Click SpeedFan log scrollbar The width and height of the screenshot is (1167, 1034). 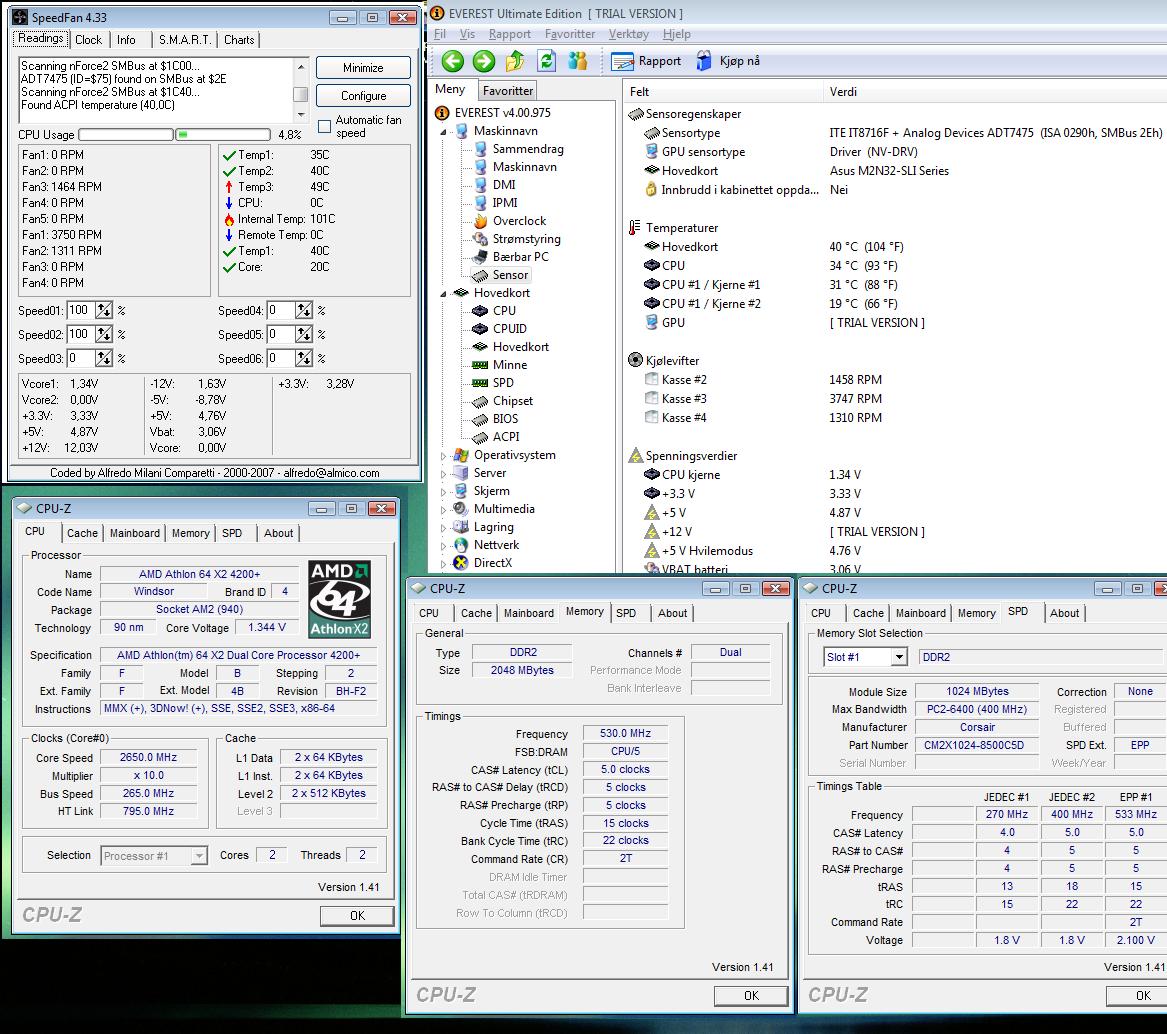tap(301, 90)
